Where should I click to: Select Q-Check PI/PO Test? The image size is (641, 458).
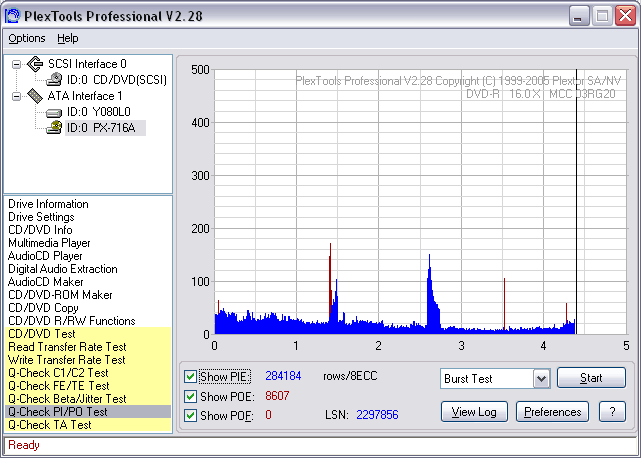pos(88,412)
